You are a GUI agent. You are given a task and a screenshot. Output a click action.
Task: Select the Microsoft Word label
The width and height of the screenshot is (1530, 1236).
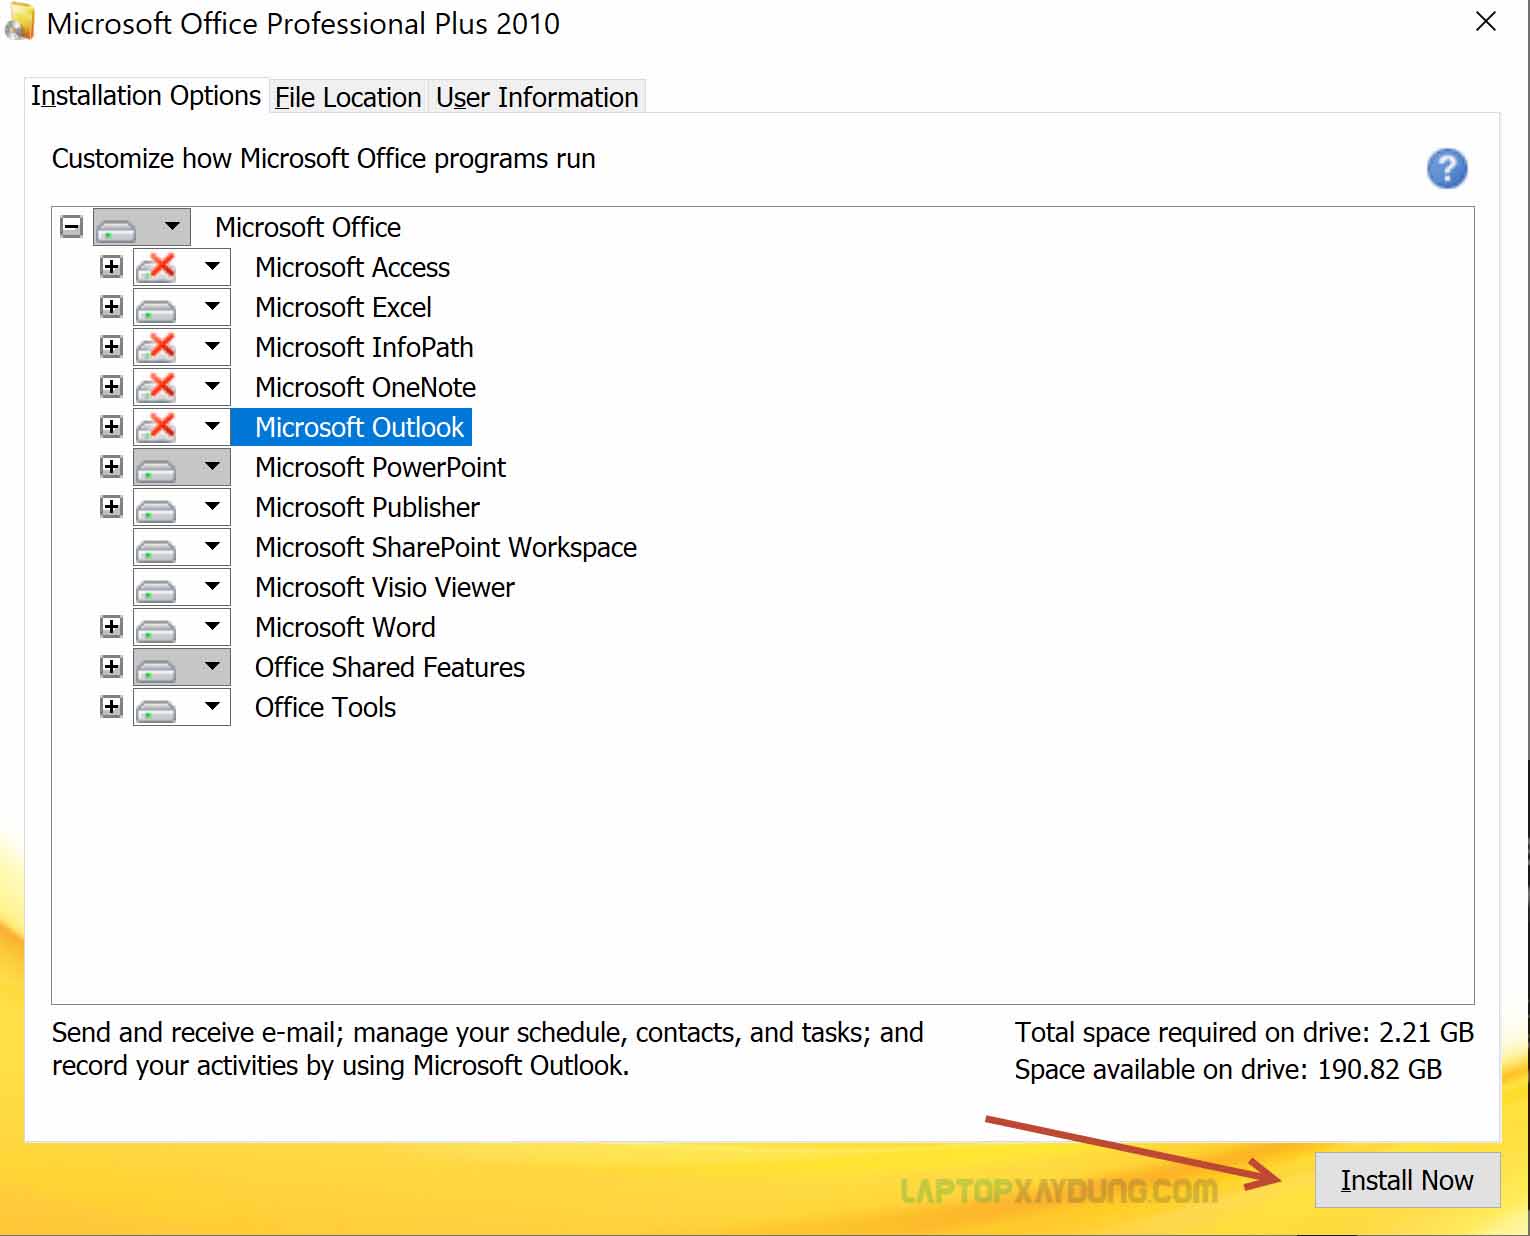click(345, 627)
